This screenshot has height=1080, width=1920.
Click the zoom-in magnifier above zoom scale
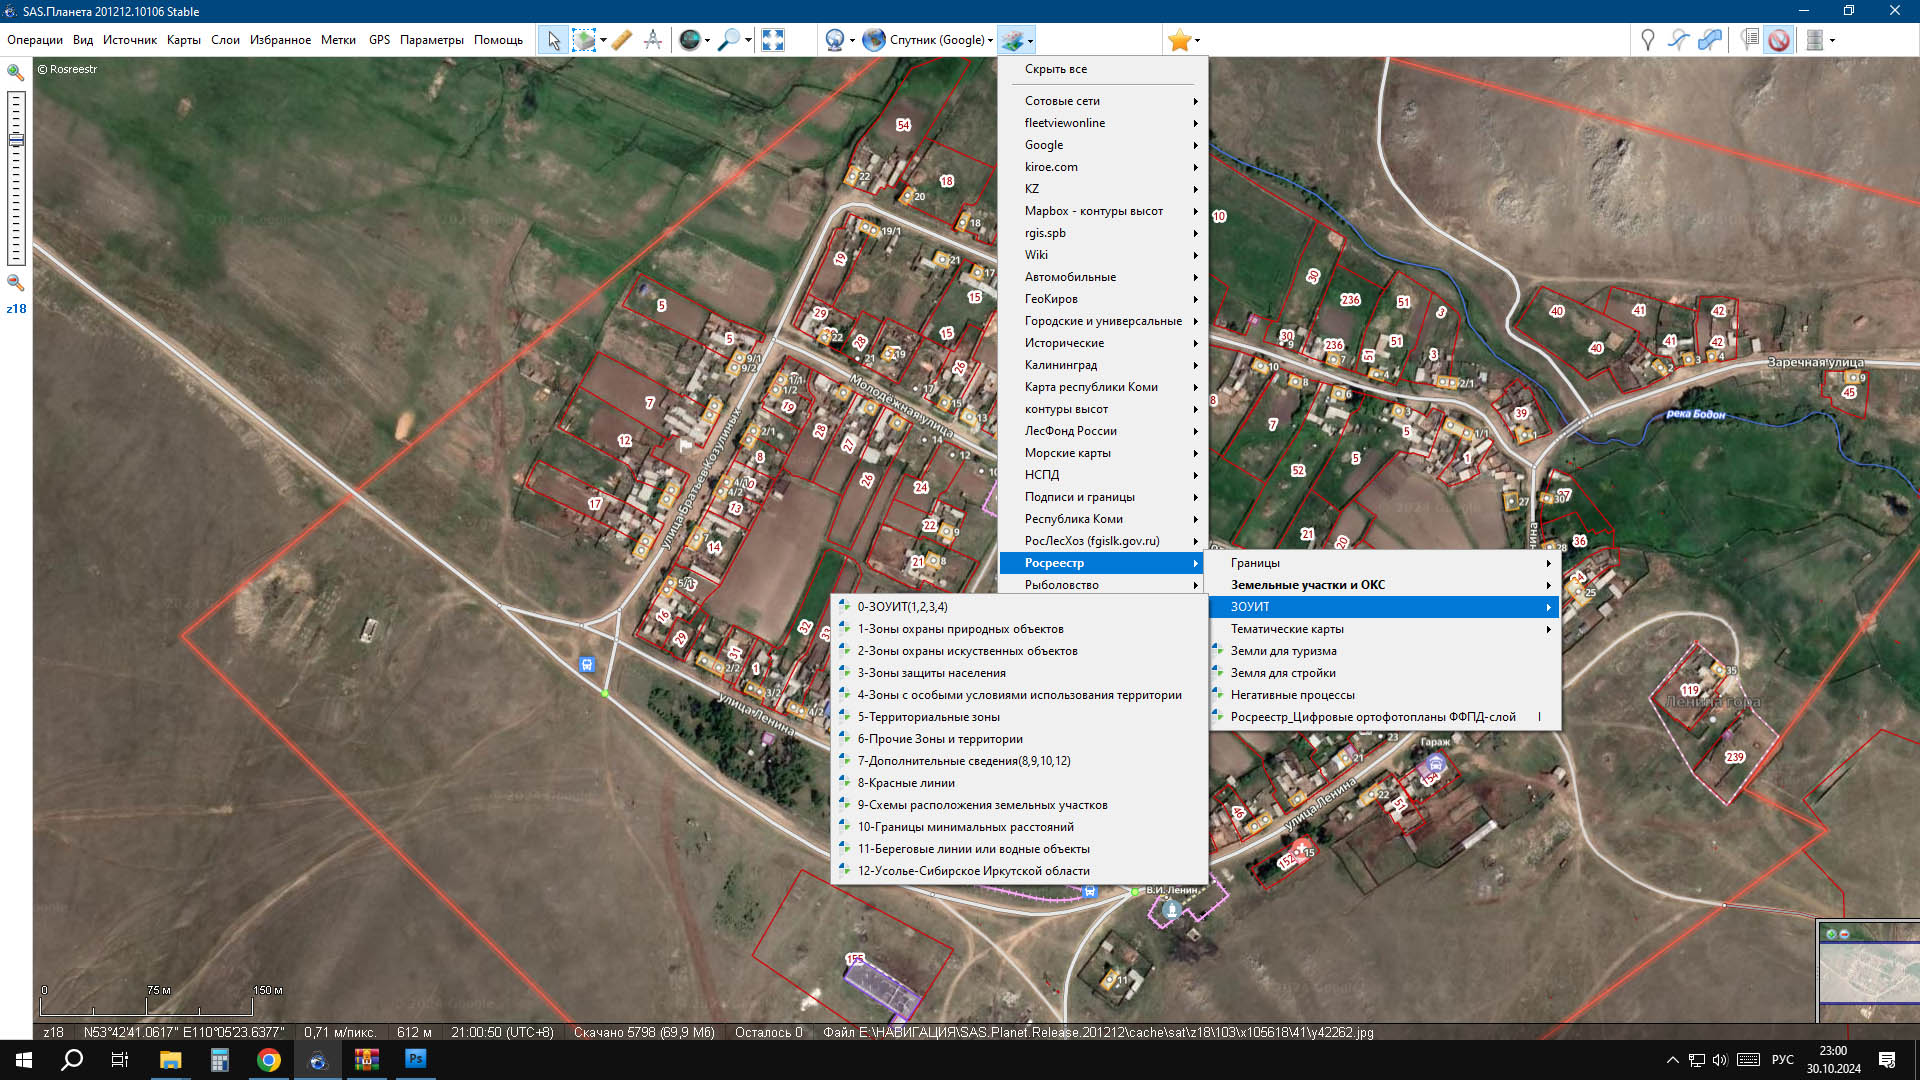point(16,72)
